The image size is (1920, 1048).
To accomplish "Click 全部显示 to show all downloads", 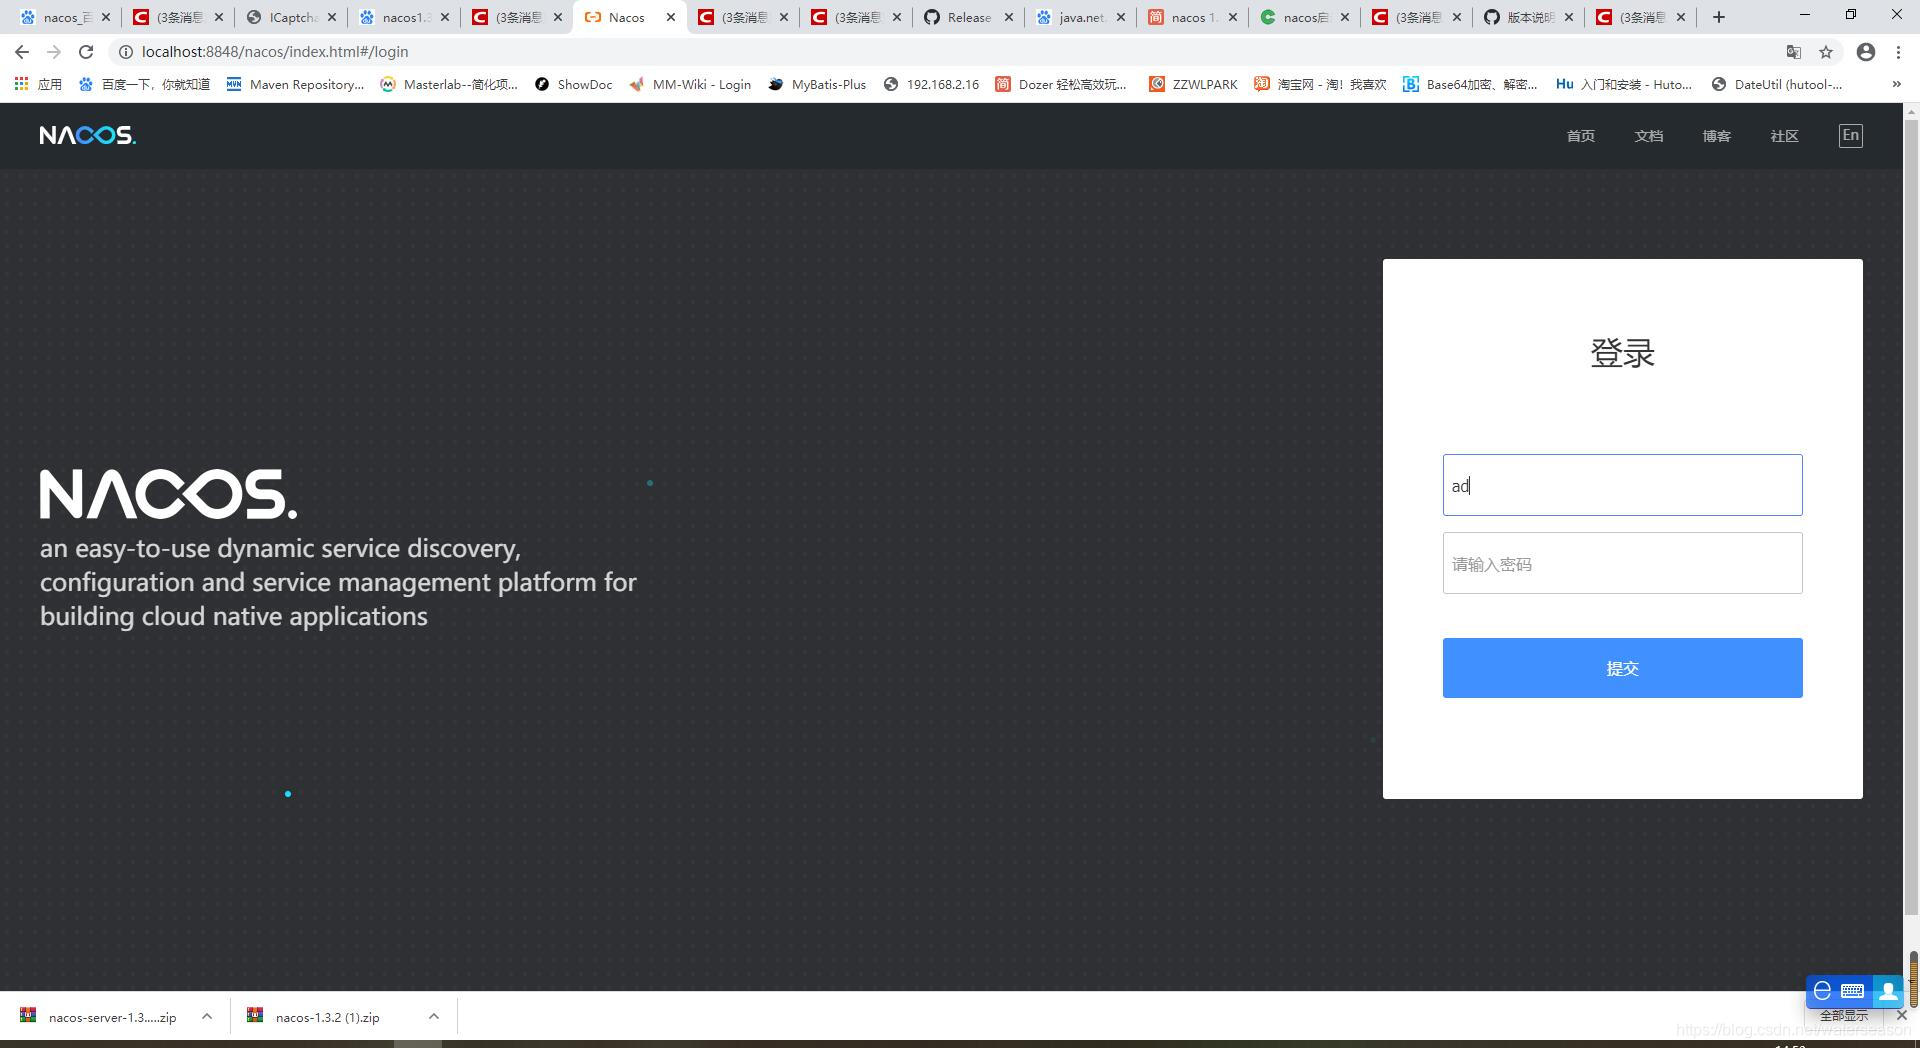I will pos(1844,1015).
